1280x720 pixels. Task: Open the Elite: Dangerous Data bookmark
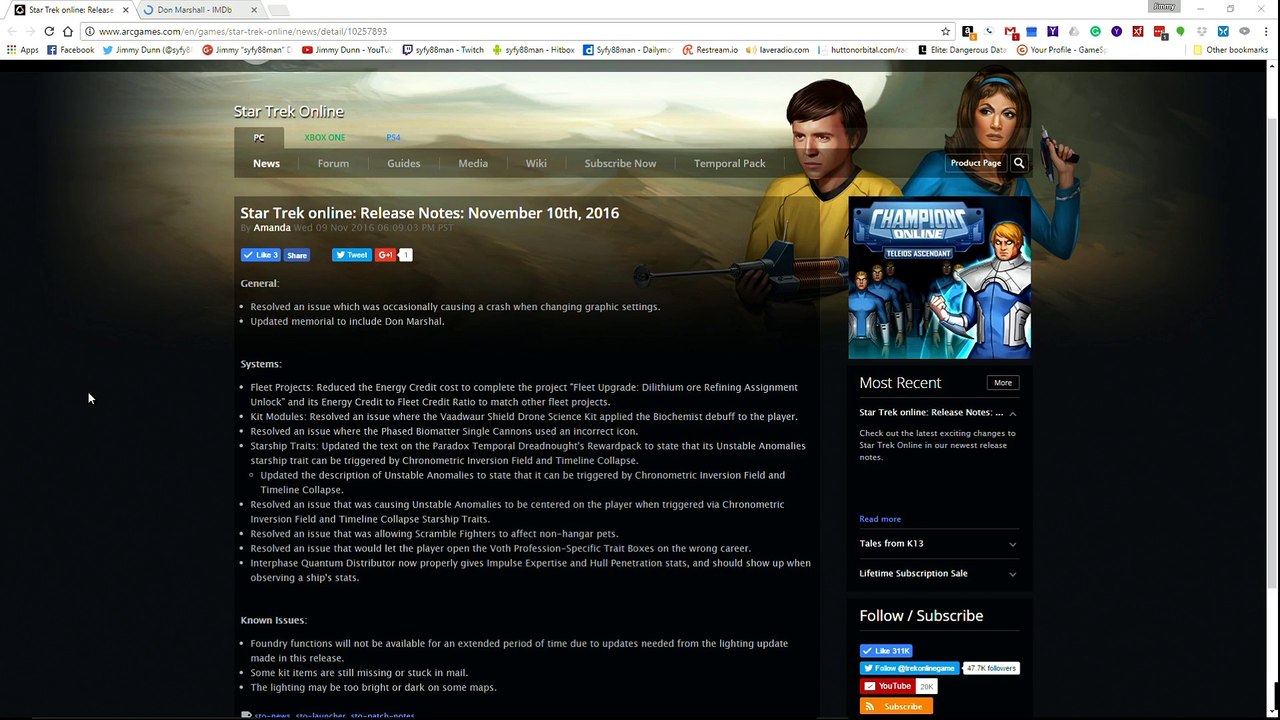(x=962, y=50)
